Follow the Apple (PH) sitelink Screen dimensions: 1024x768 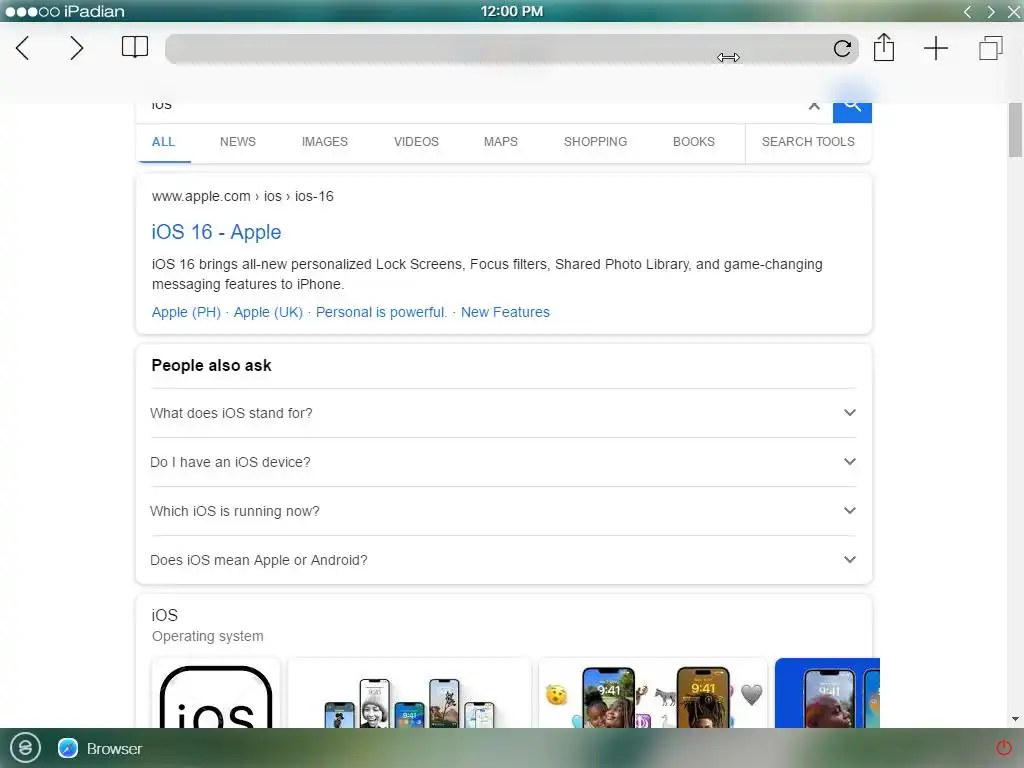click(x=186, y=312)
